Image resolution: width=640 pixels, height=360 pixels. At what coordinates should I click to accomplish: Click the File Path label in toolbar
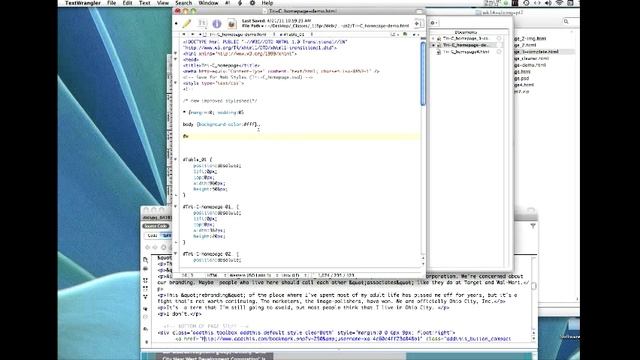click(251, 25)
